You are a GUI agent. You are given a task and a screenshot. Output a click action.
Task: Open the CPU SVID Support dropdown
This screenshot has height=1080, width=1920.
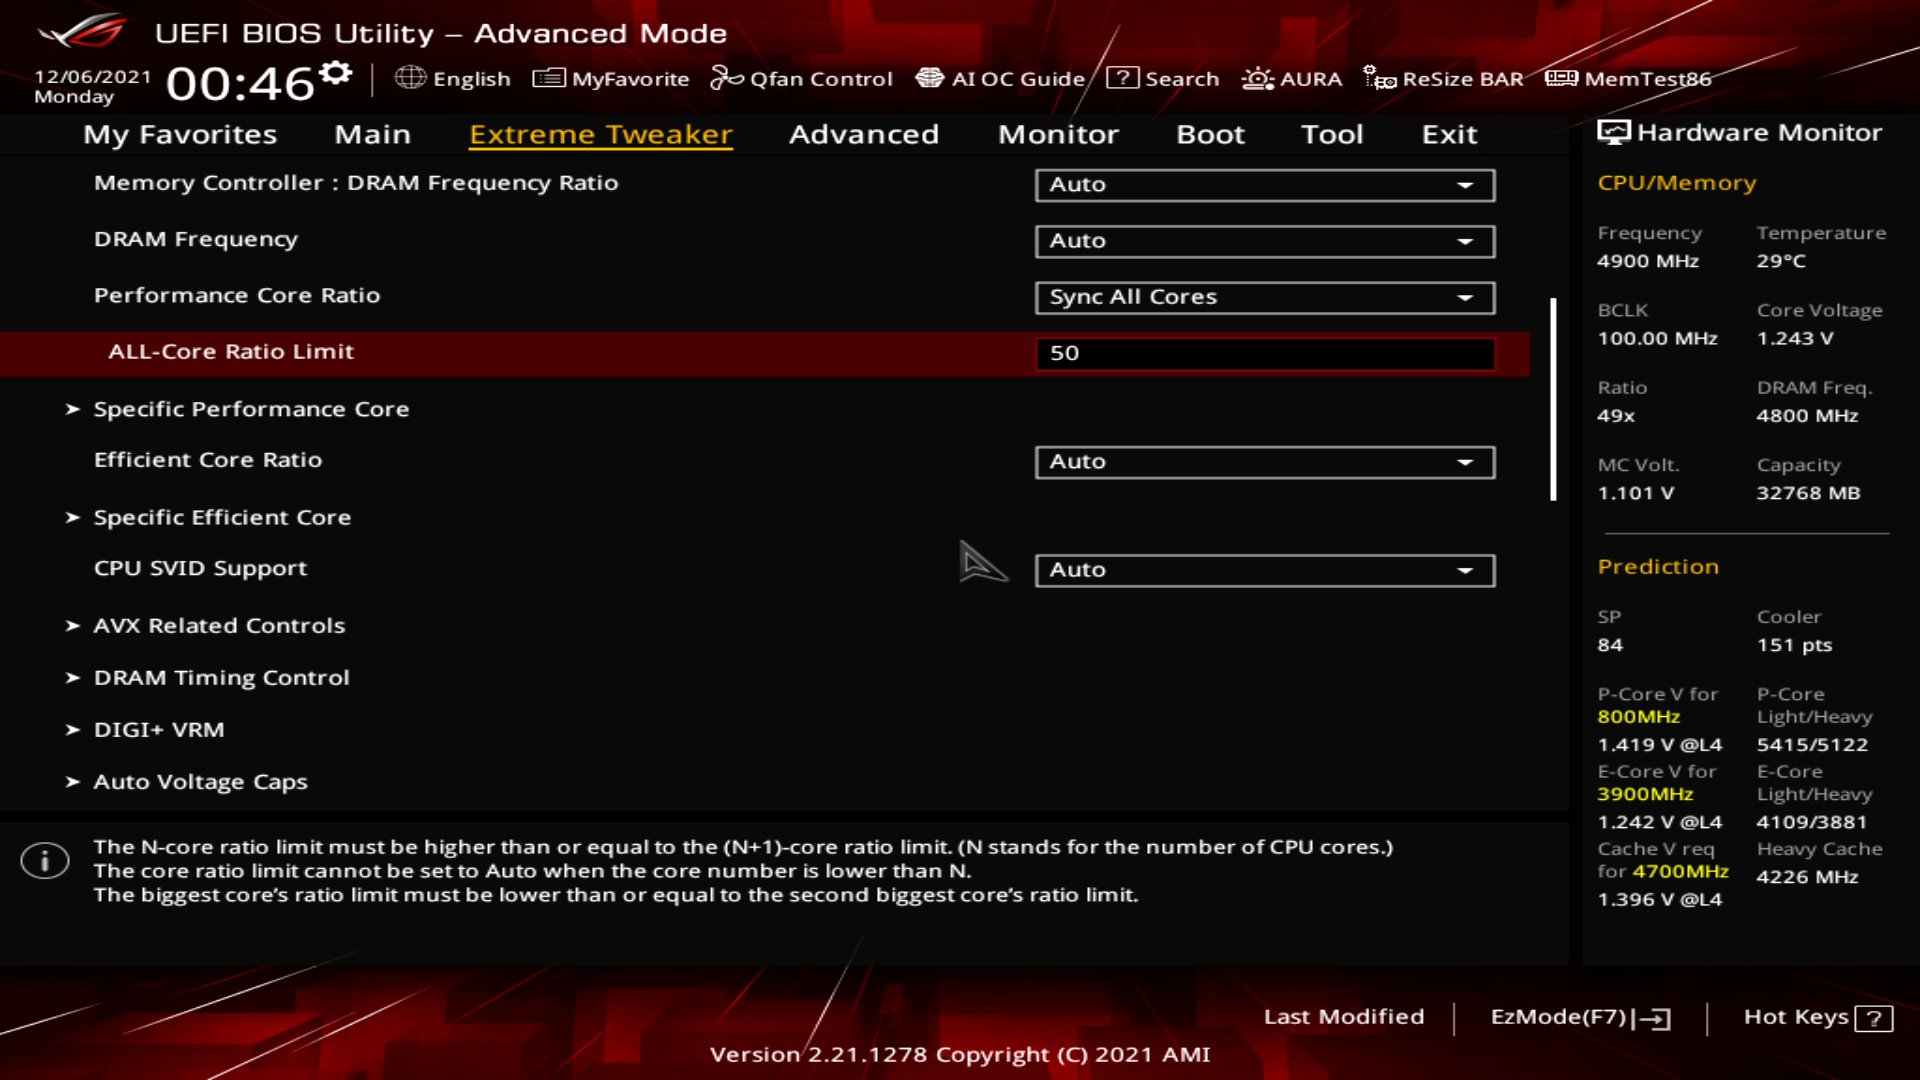click(1264, 570)
